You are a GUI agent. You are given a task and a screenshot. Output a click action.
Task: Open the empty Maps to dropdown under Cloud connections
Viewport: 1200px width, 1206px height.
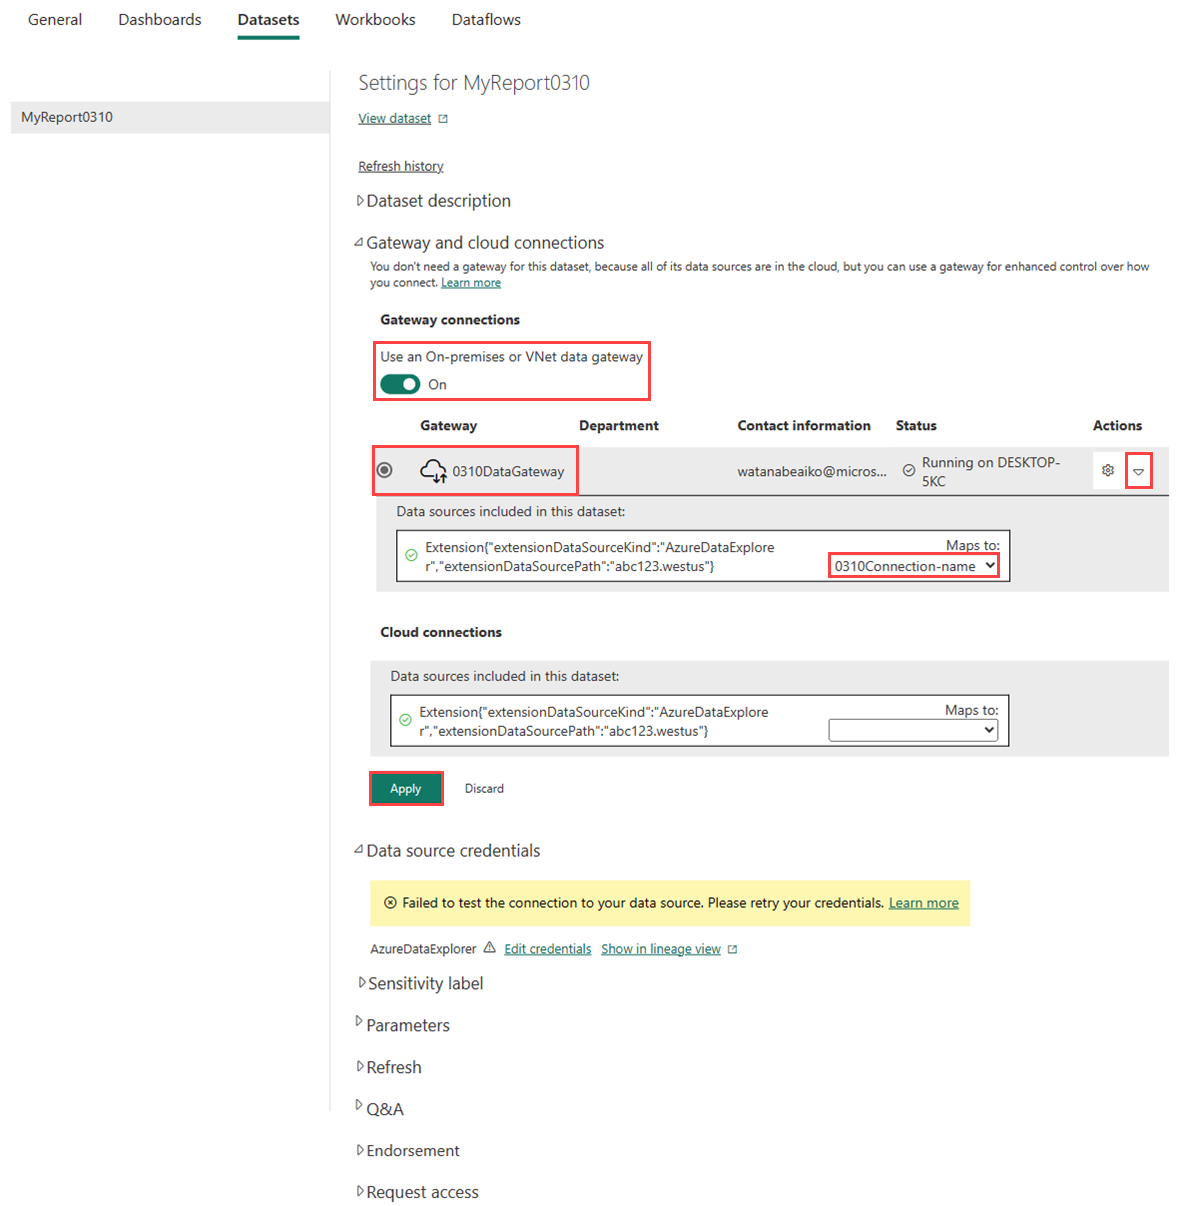[x=912, y=730]
